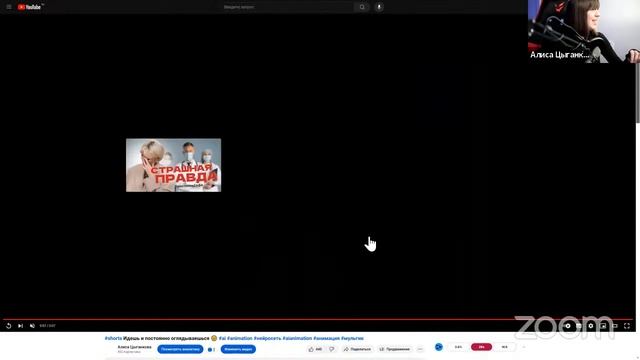Click the blue edit video button
Viewport: 640px width, 360px height.
238,349
